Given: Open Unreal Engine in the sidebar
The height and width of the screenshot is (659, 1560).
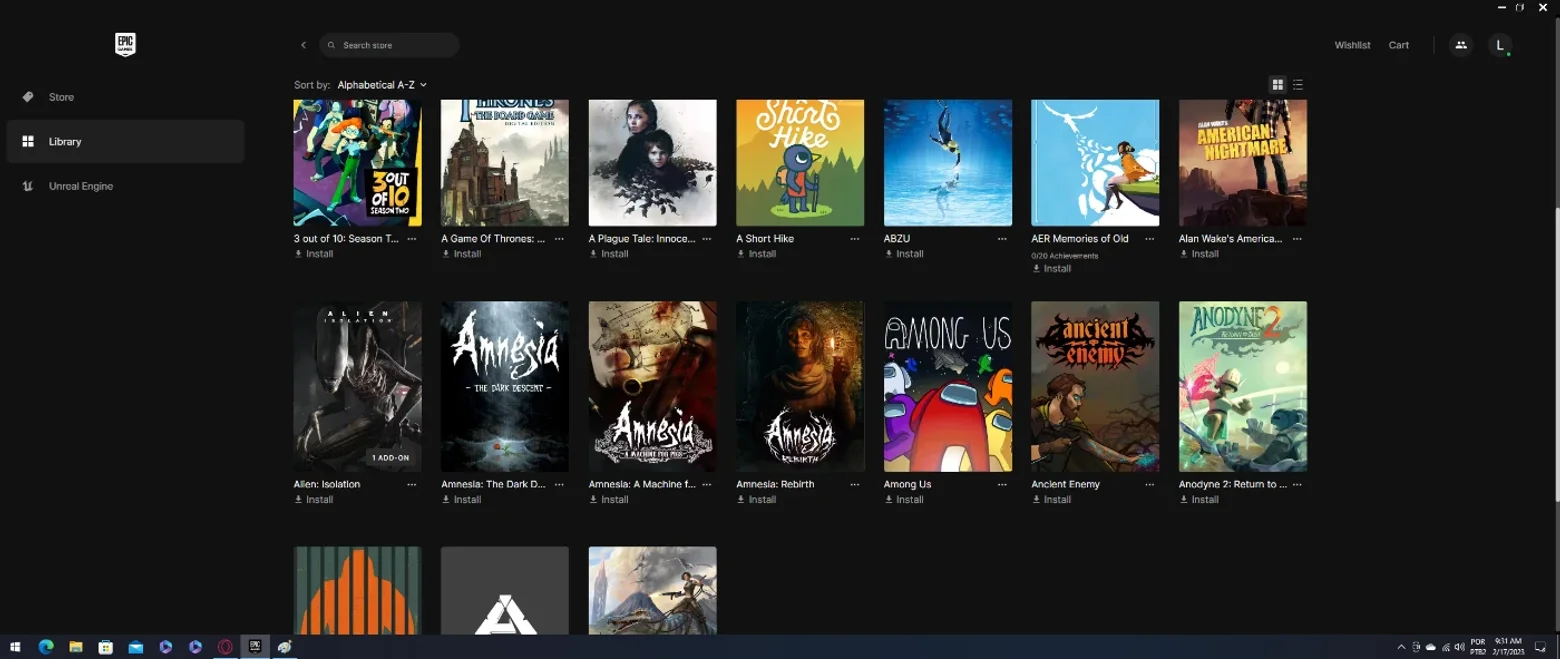Looking at the screenshot, I should (x=125, y=186).
